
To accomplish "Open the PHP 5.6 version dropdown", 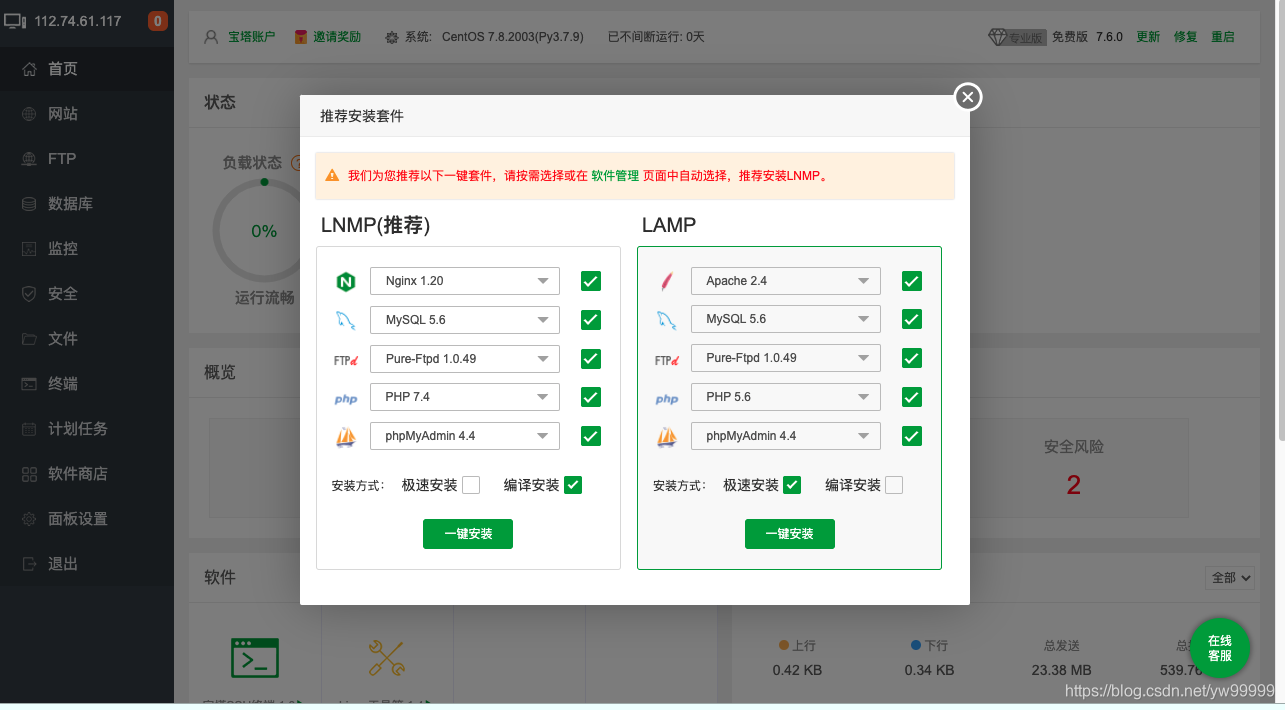I will (x=786, y=397).
